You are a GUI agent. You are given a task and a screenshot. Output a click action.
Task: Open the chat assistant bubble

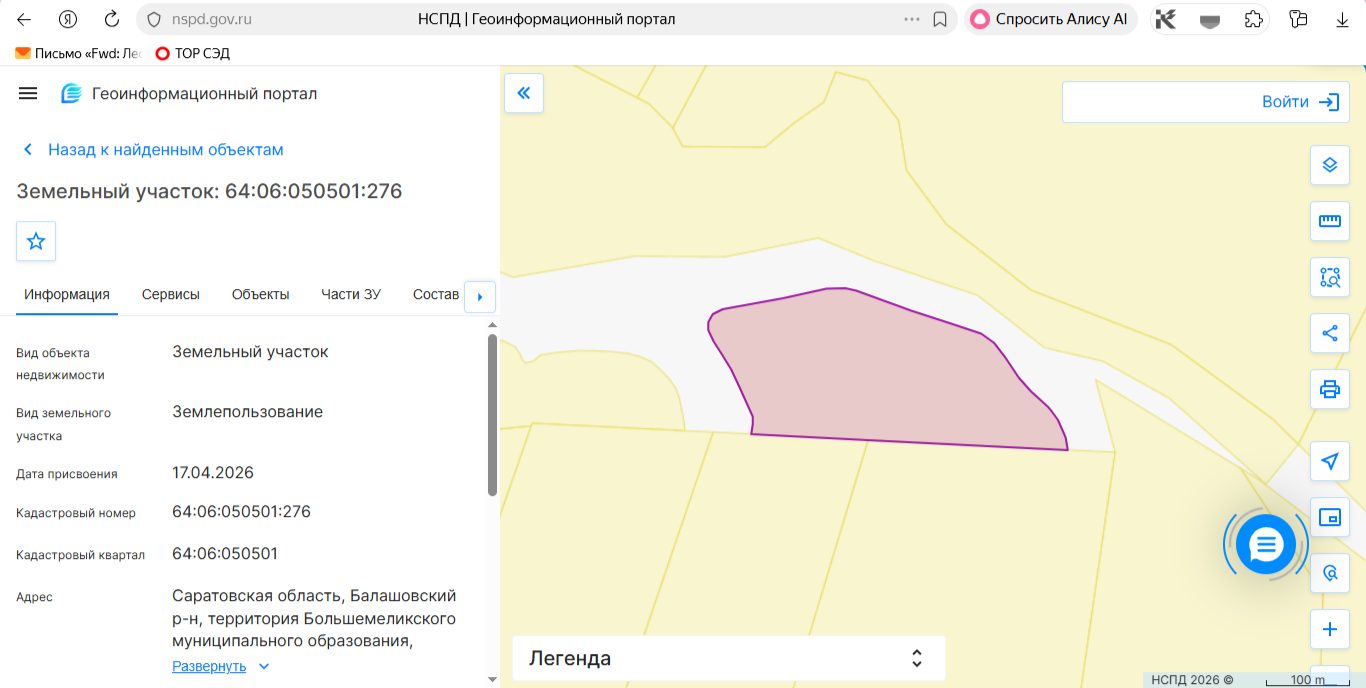(x=1266, y=545)
